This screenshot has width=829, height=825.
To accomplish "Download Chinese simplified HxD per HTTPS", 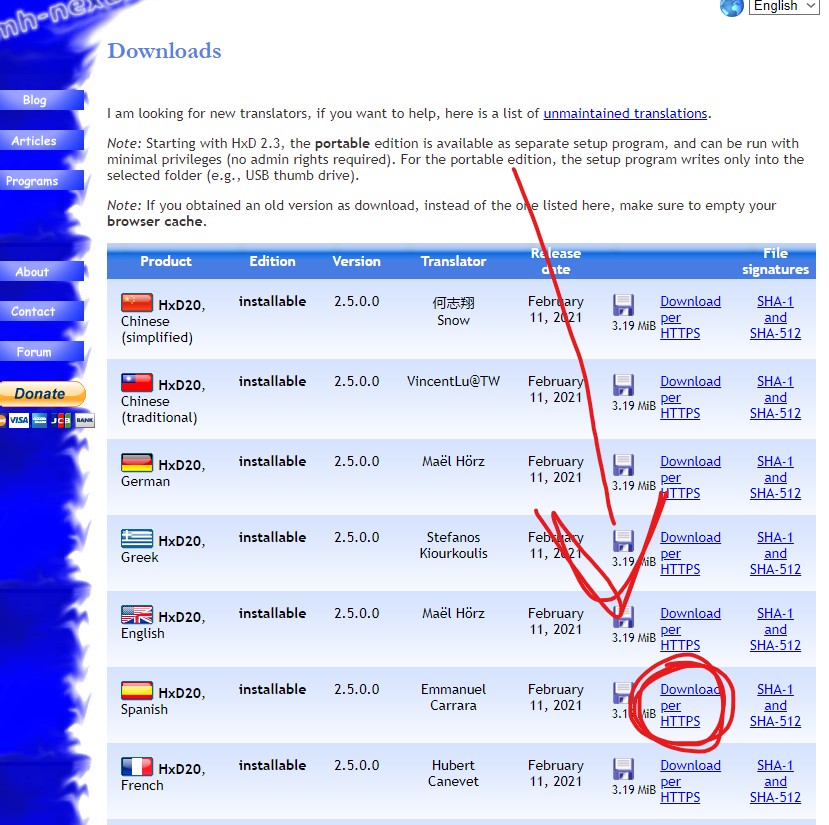I will 690,317.
